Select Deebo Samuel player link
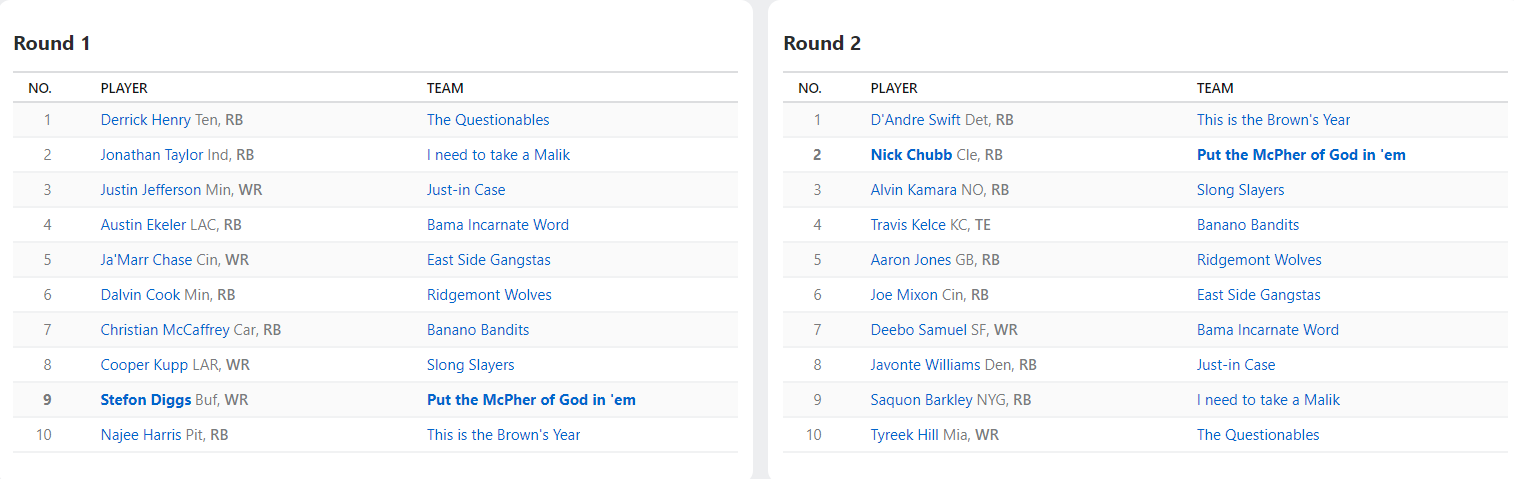Screen dimensions: 1514x479 (x=919, y=330)
